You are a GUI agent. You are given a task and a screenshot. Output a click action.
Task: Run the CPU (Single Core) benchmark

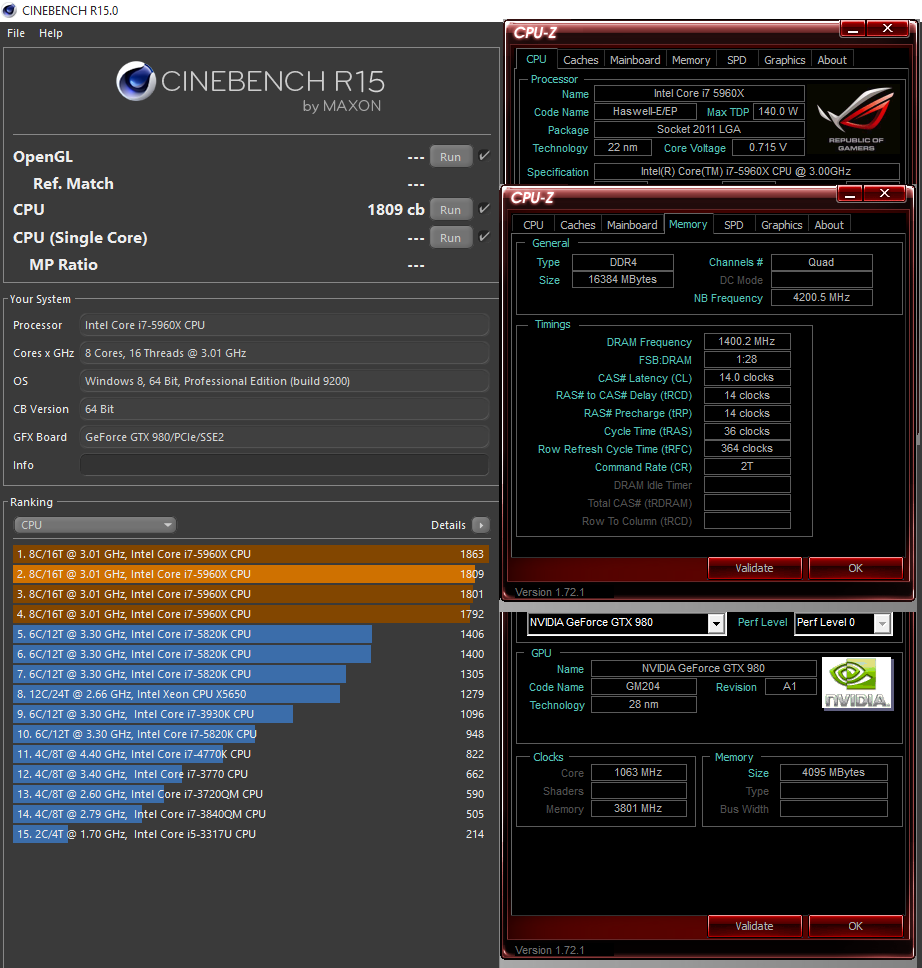click(451, 238)
